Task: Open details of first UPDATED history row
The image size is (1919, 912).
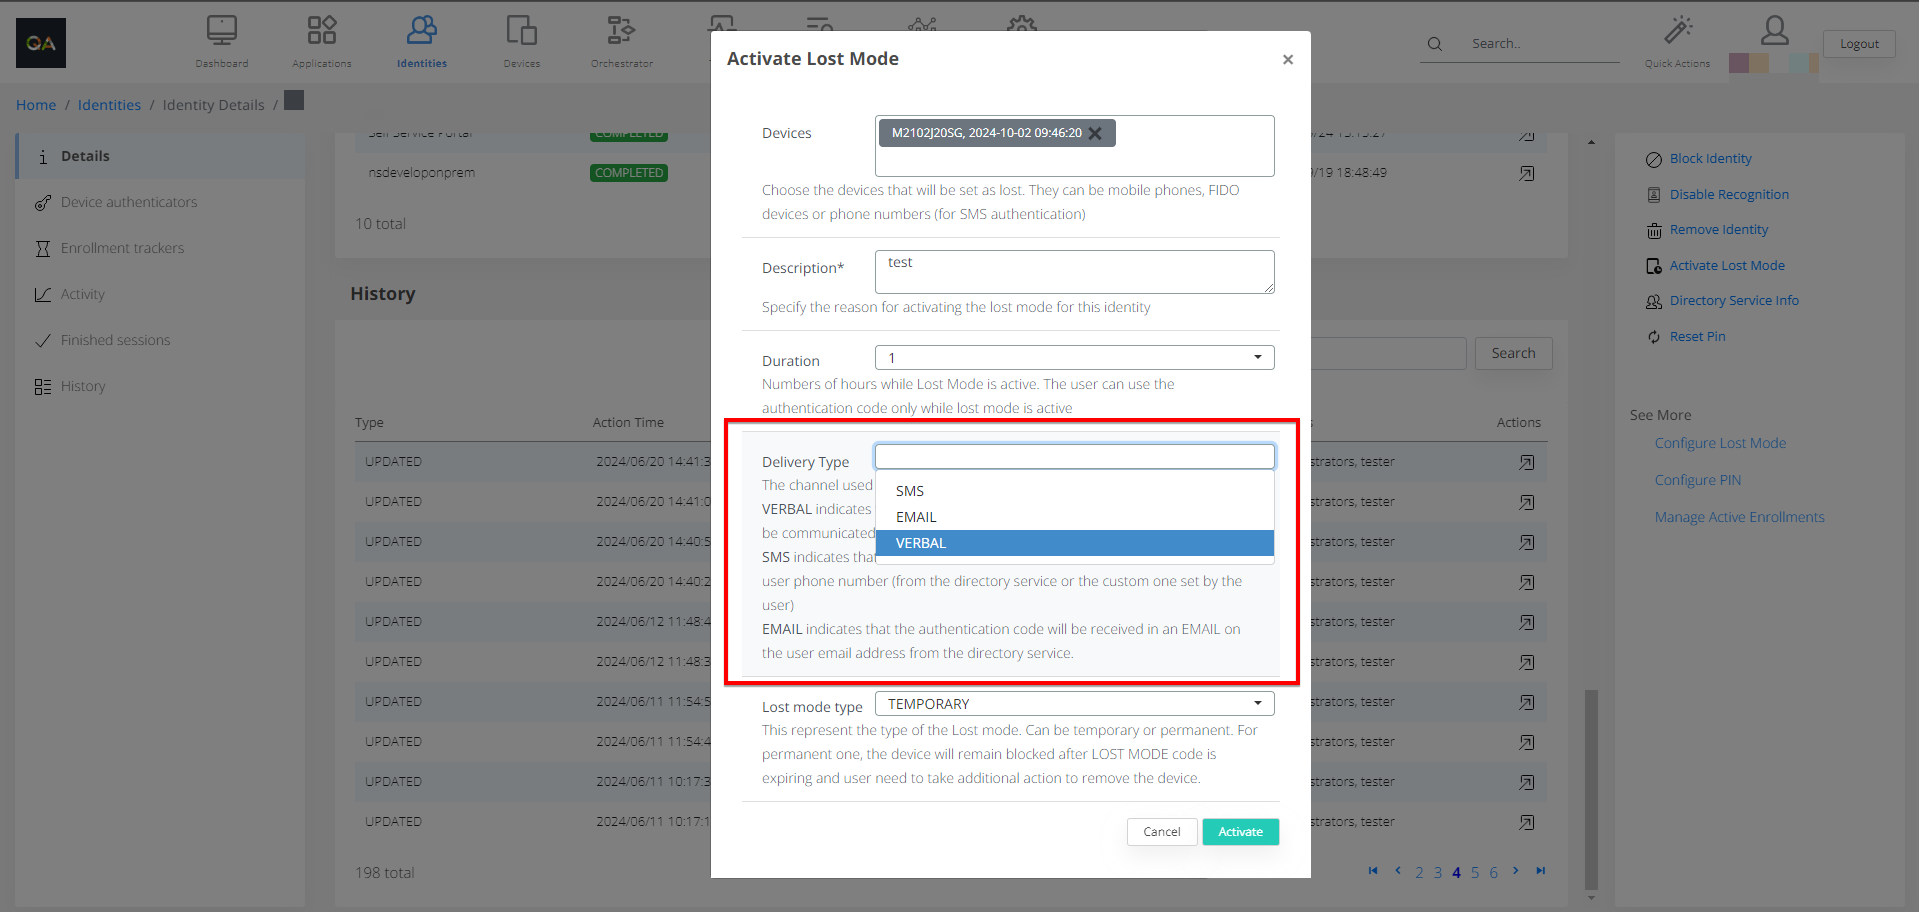Action: coord(1526,462)
